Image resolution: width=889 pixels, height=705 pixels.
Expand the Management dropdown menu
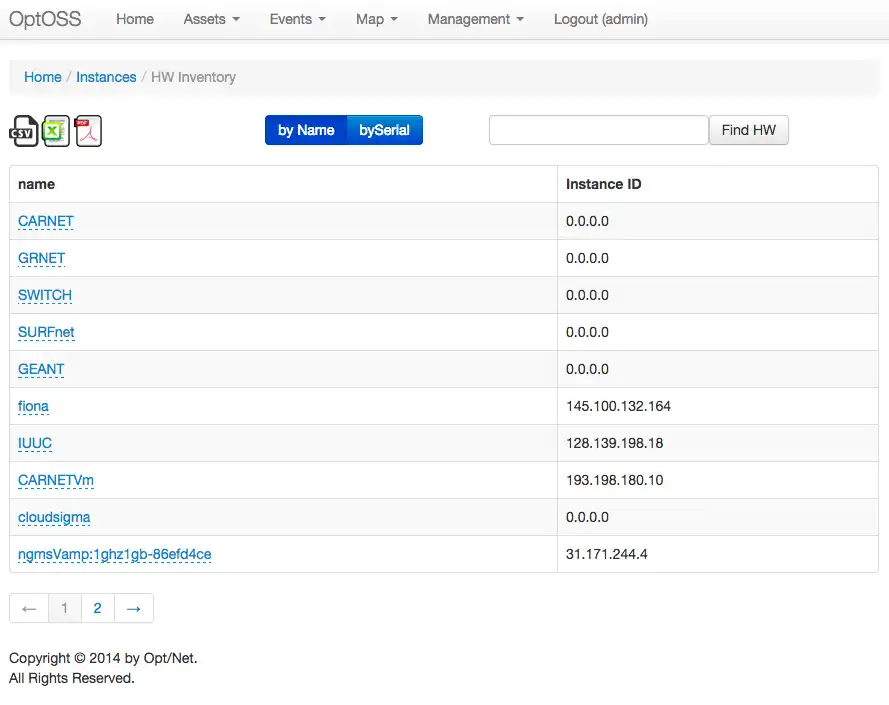[x=476, y=19]
